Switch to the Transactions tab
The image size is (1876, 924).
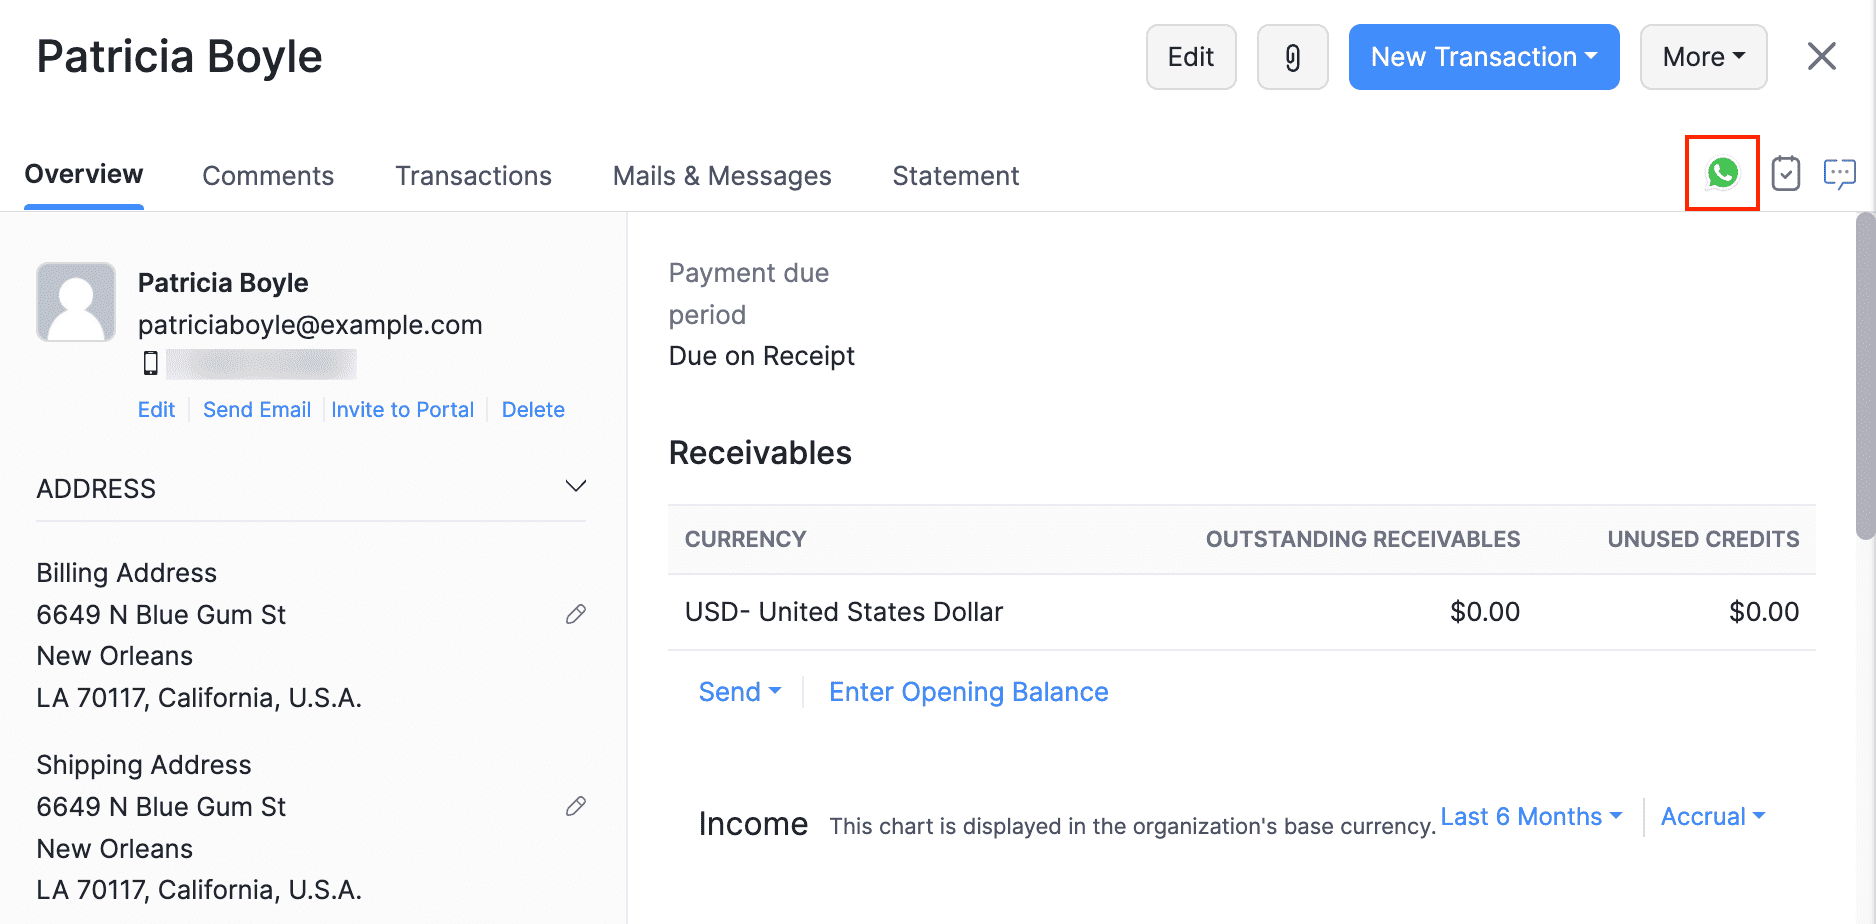[473, 176]
